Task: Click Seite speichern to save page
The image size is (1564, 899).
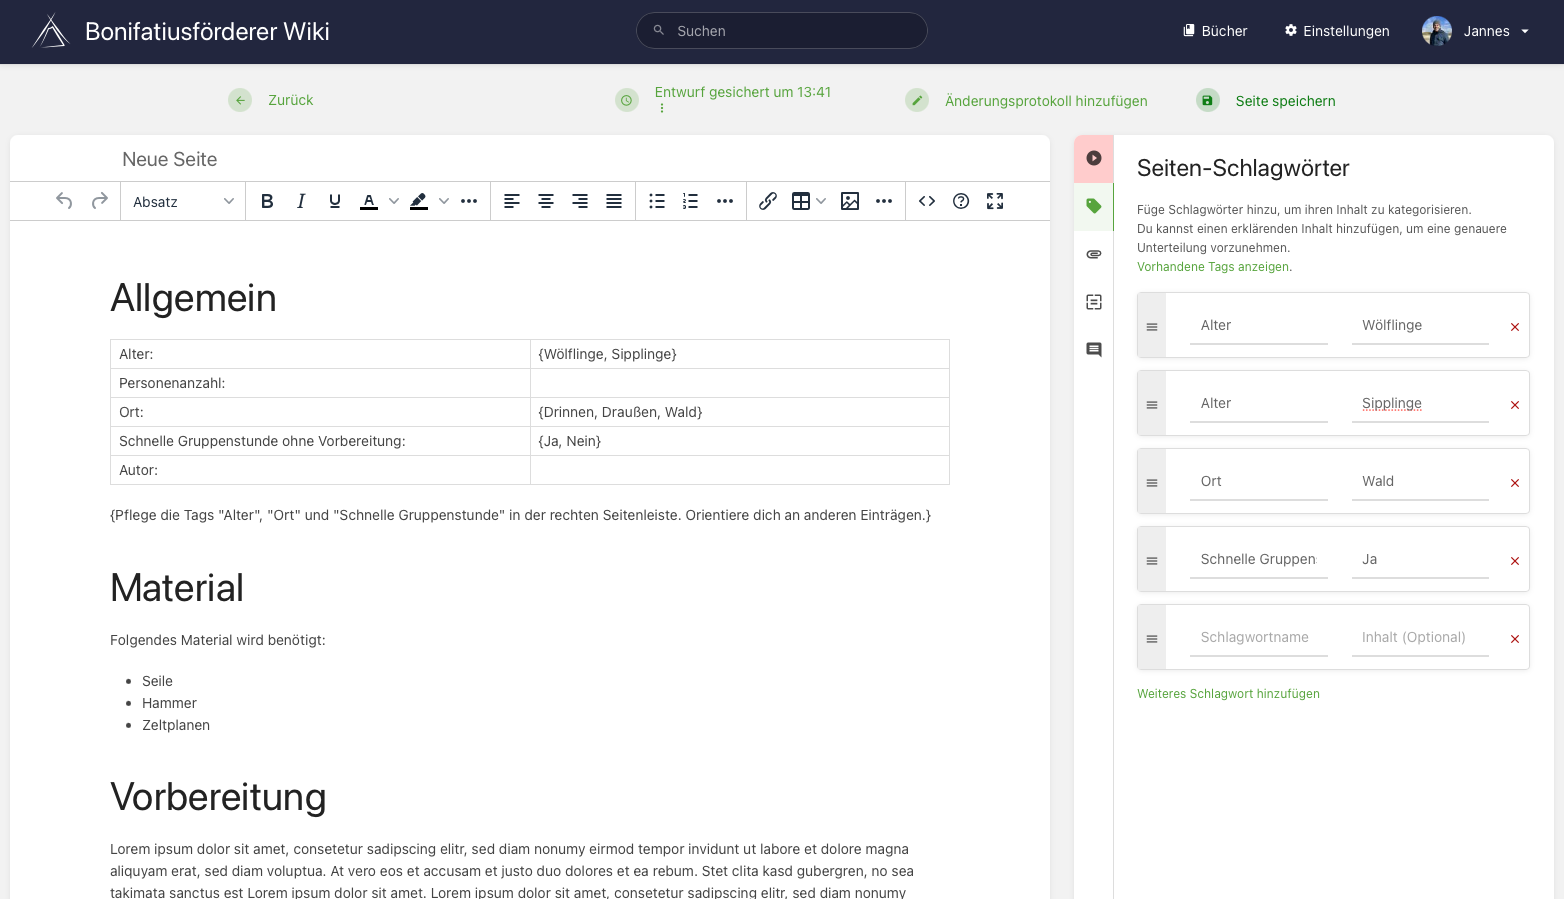Action: 1285,101
